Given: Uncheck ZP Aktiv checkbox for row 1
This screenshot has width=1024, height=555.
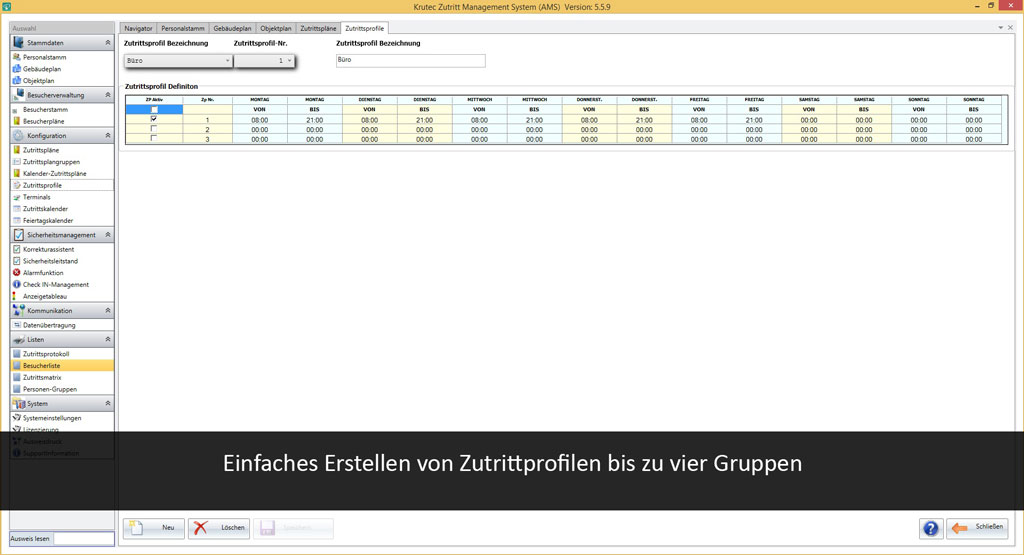Looking at the screenshot, I should pos(154,119).
